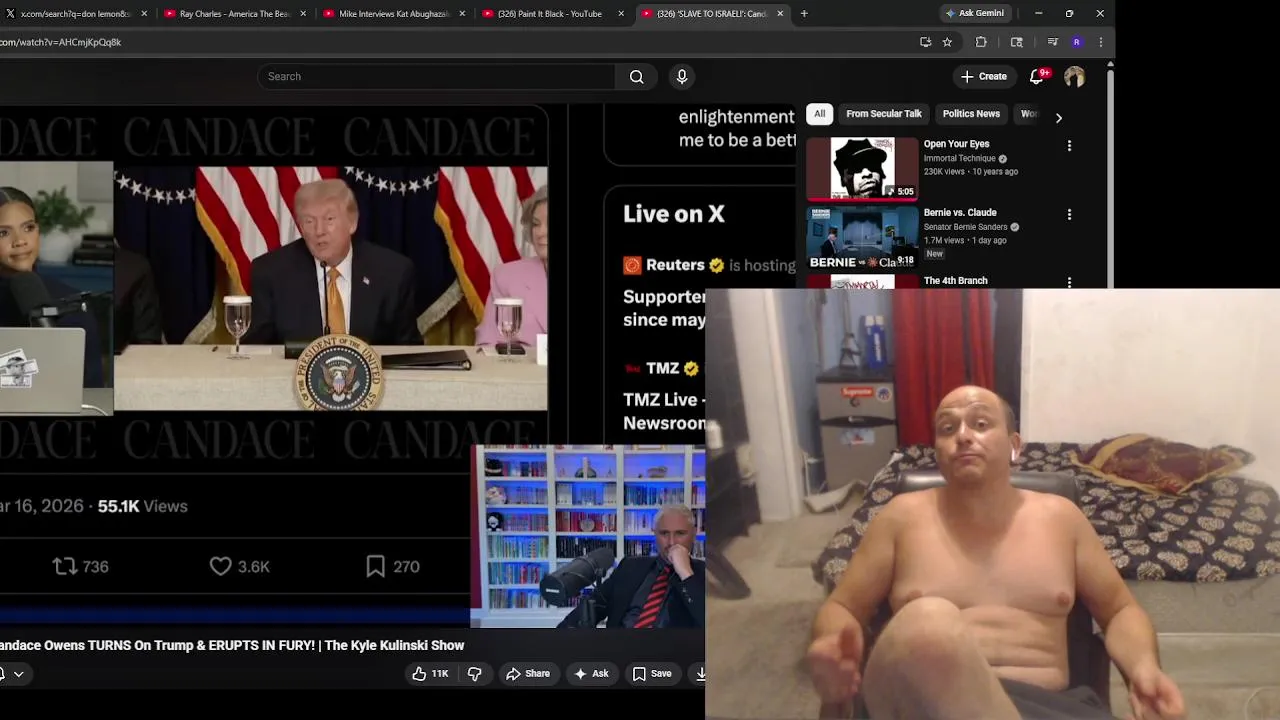Click the address bar URL

pyautogui.click(x=60, y=42)
